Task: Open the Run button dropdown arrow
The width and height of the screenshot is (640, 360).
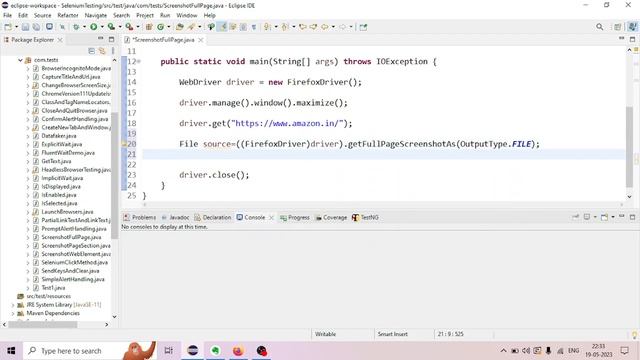Action: 102,27
